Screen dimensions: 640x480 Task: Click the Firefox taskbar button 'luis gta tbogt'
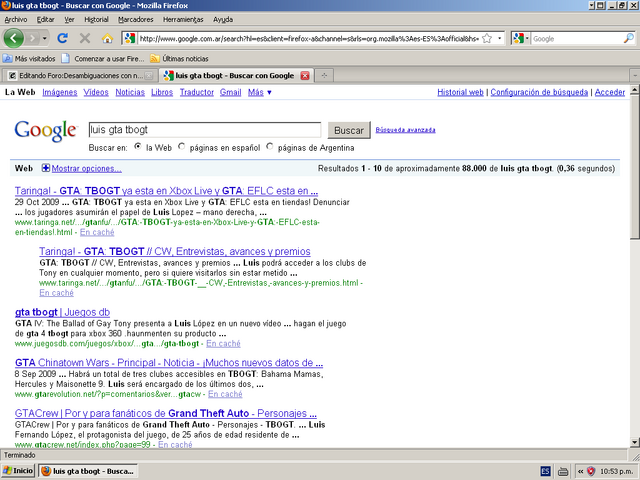tap(88, 471)
